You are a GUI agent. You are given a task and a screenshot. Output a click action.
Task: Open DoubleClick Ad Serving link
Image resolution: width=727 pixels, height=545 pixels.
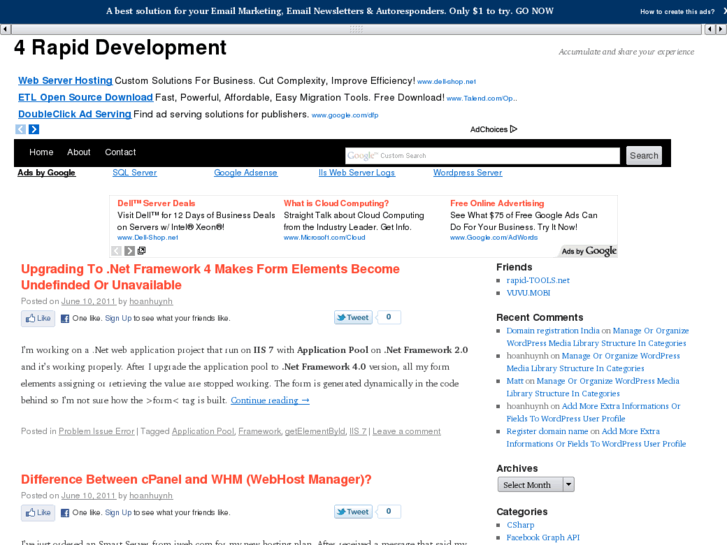[x=75, y=114]
